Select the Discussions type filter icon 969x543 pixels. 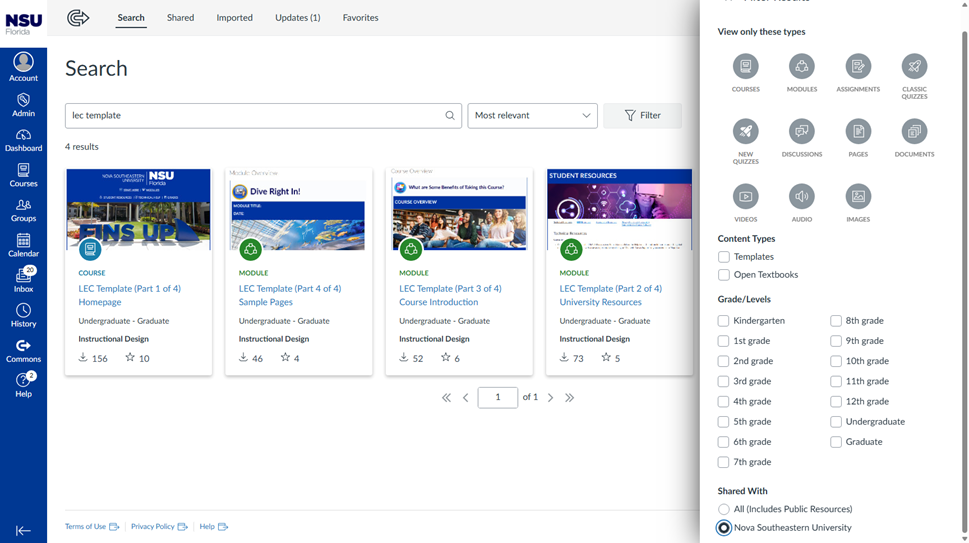[x=801, y=132]
